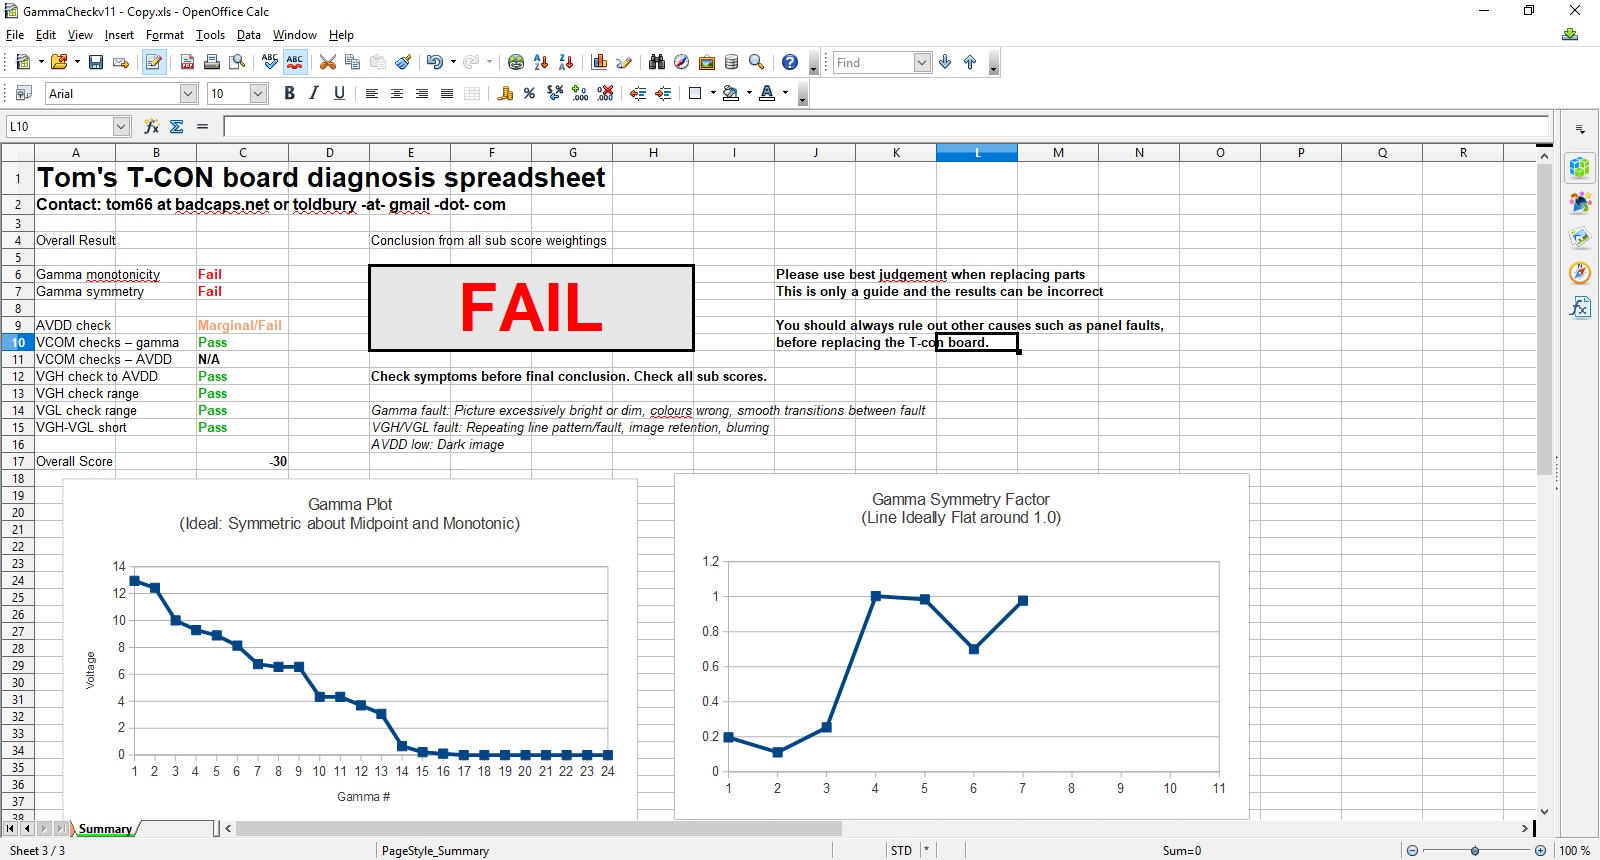Image resolution: width=1600 pixels, height=860 pixels.
Task: Insert a hyperlink using the globe icon
Action: pyautogui.click(x=516, y=62)
